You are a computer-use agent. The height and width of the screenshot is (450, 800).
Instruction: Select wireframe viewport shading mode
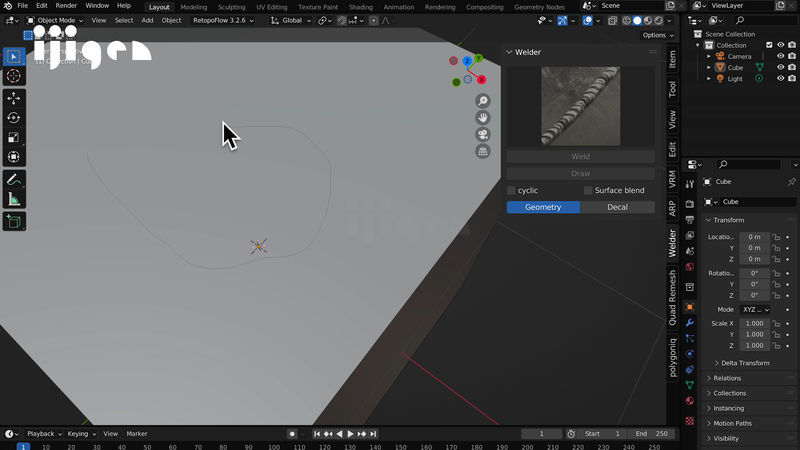coord(627,20)
